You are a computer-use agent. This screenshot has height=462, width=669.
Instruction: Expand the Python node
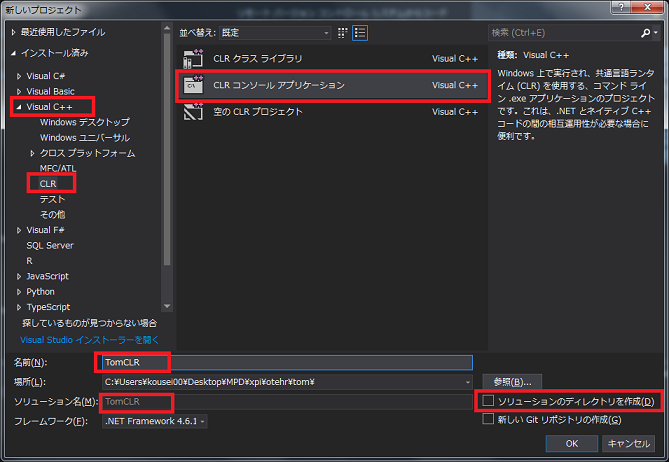pos(19,292)
